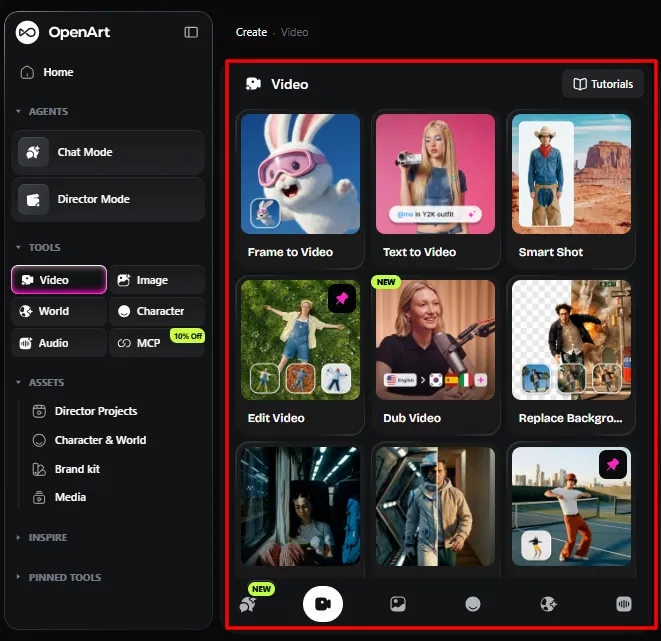Open the MCP tool

[157, 343]
